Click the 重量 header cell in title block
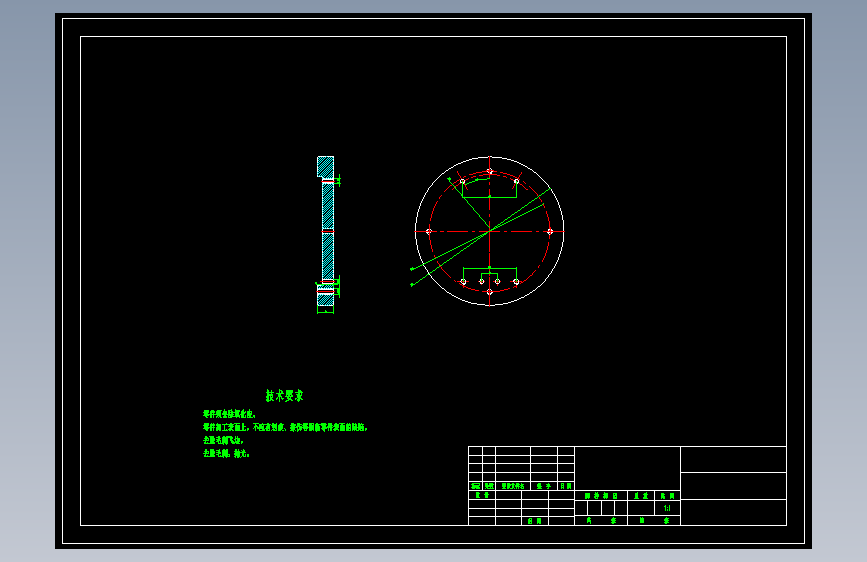Image resolution: width=867 pixels, height=562 pixels. (641, 496)
